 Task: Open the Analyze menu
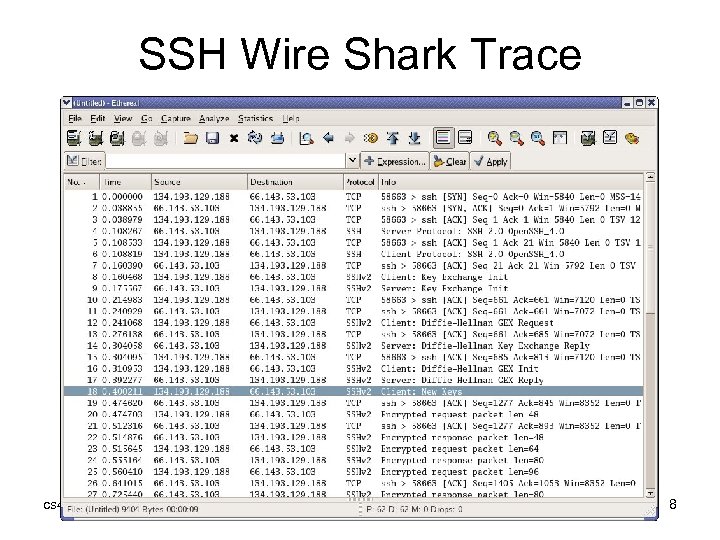pos(214,118)
